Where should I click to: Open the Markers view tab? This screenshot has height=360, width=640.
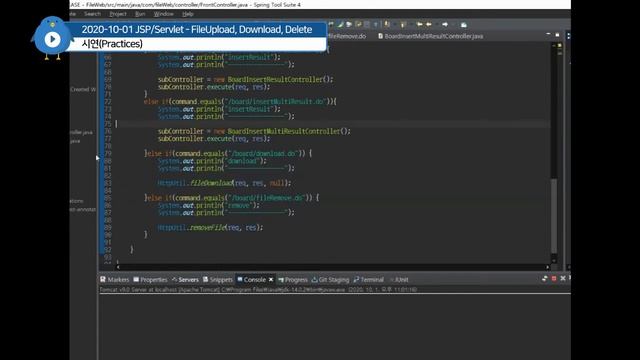pos(115,280)
